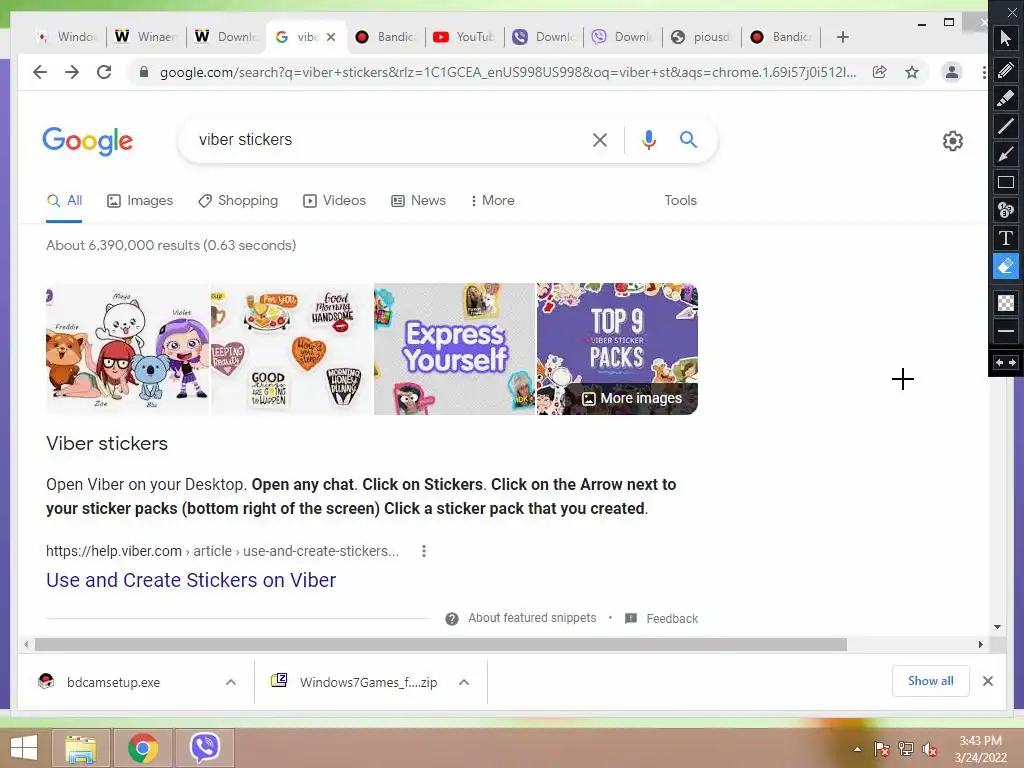Go back to the previous page
Viewport: 1024px width, 768px height.
pyautogui.click(x=40, y=72)
